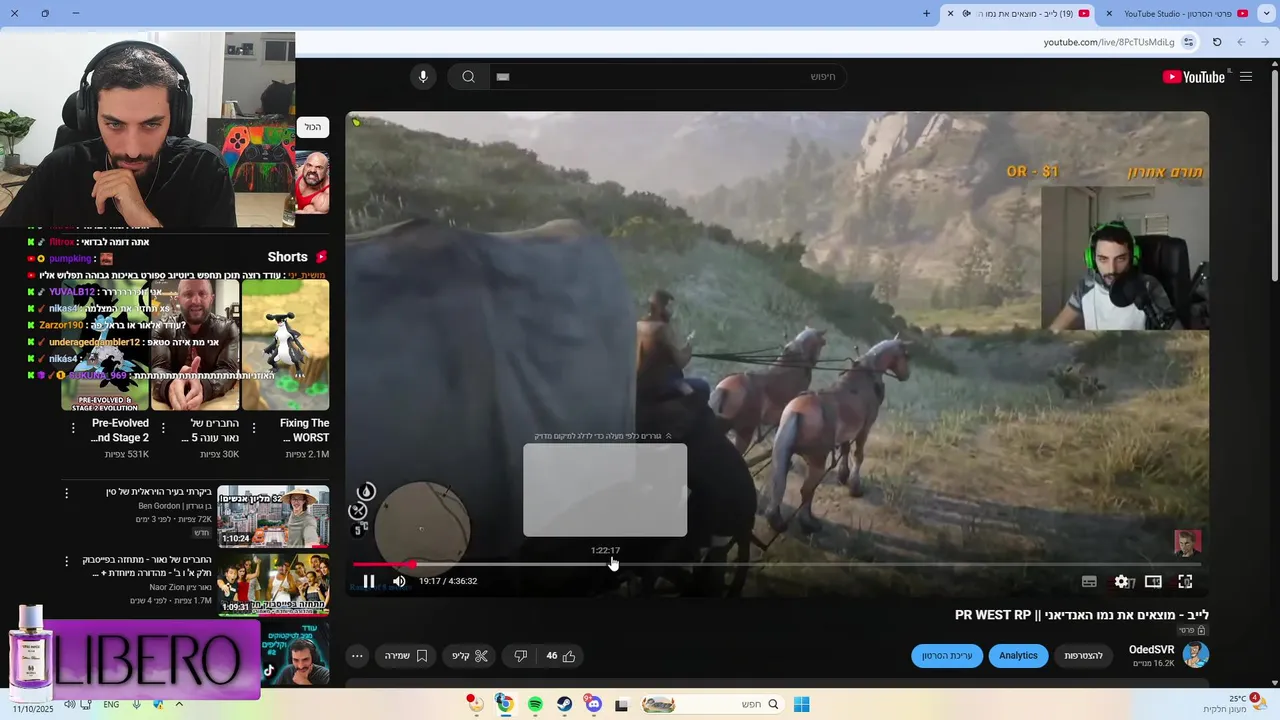Image resolution: width=1280 pixels, height=720 pixels.
Task: Pause the video with the player button
Action: coord(368,581)
